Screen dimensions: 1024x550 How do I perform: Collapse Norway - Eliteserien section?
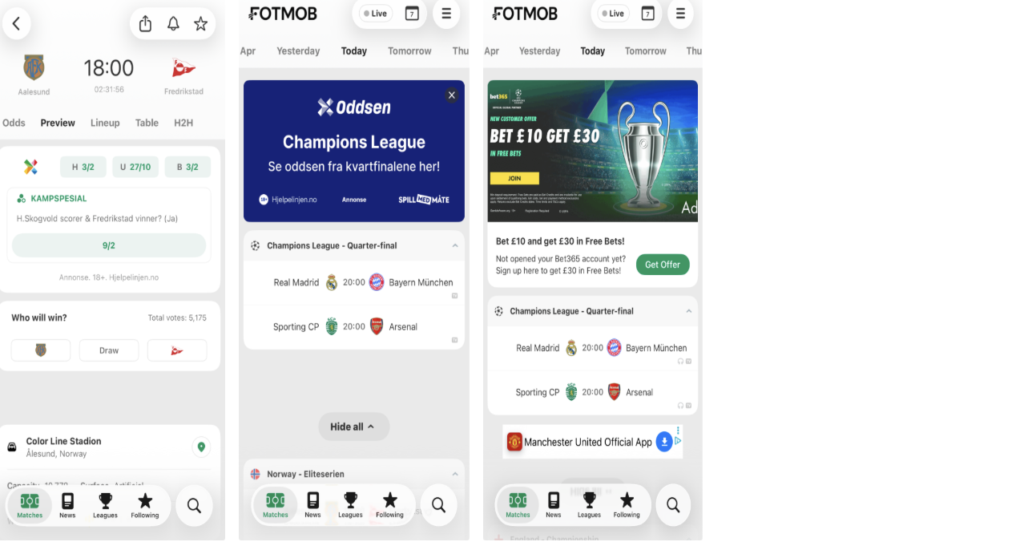point(455,474)
